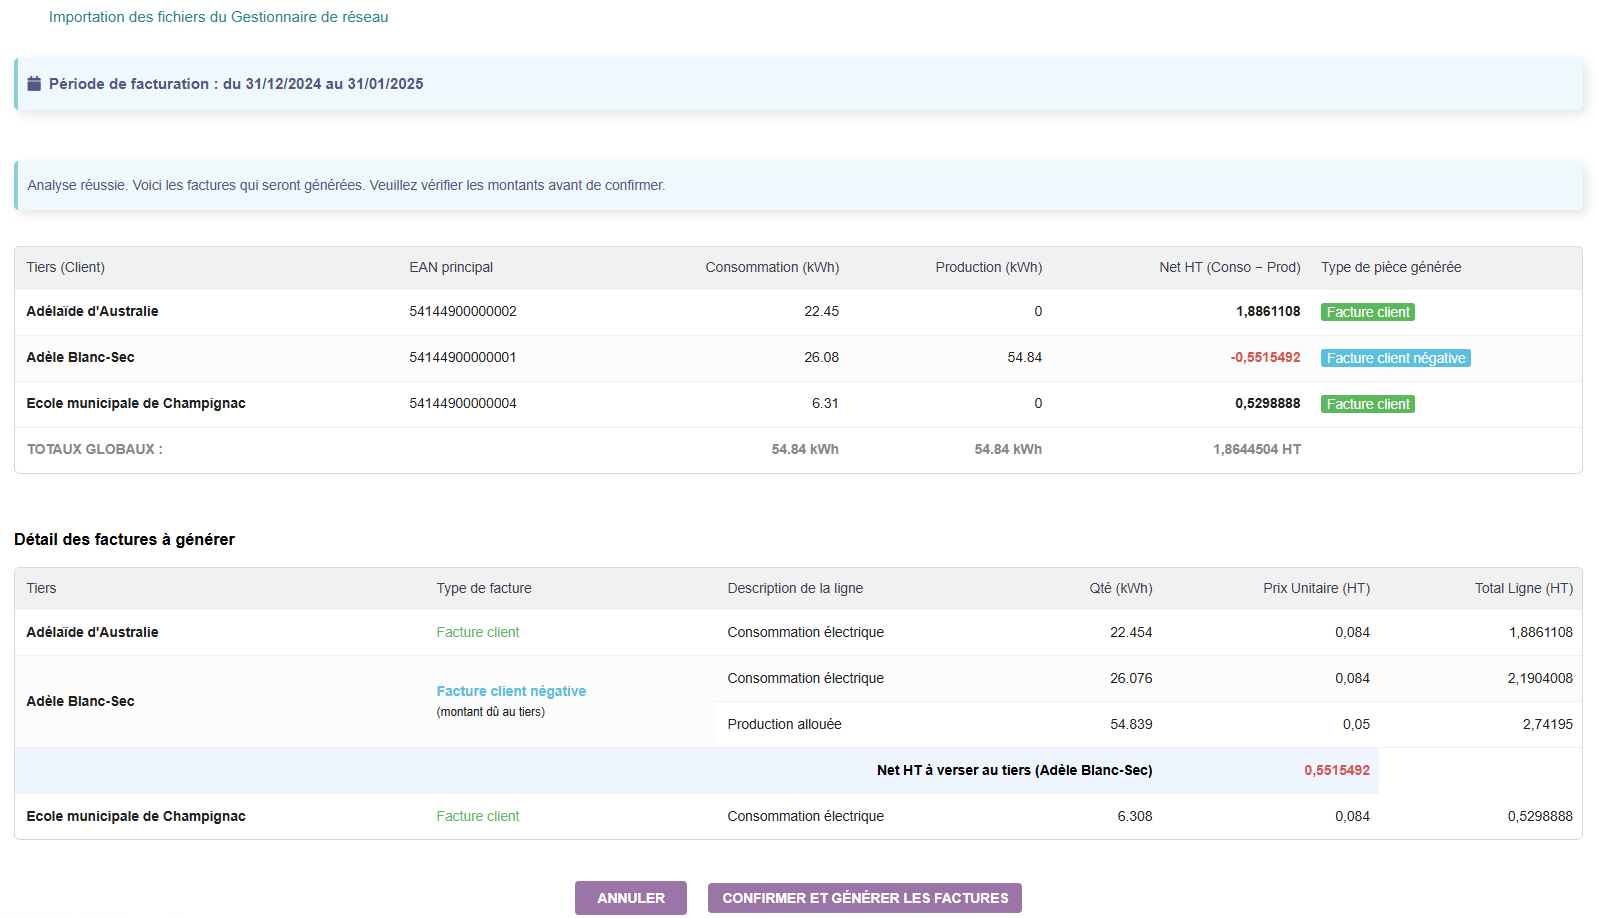Click the Facture client négative badge

pos(1396,358)
